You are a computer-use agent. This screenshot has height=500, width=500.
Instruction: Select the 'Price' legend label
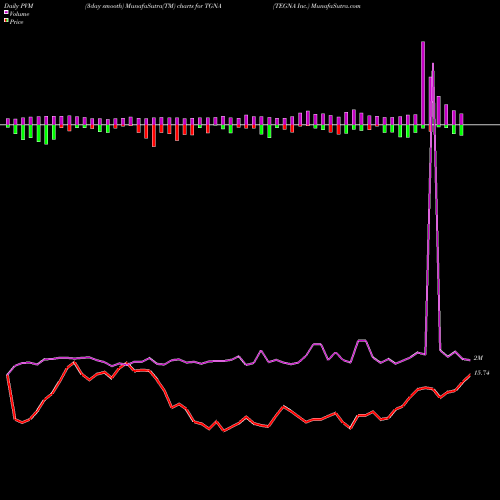point(16,22)
